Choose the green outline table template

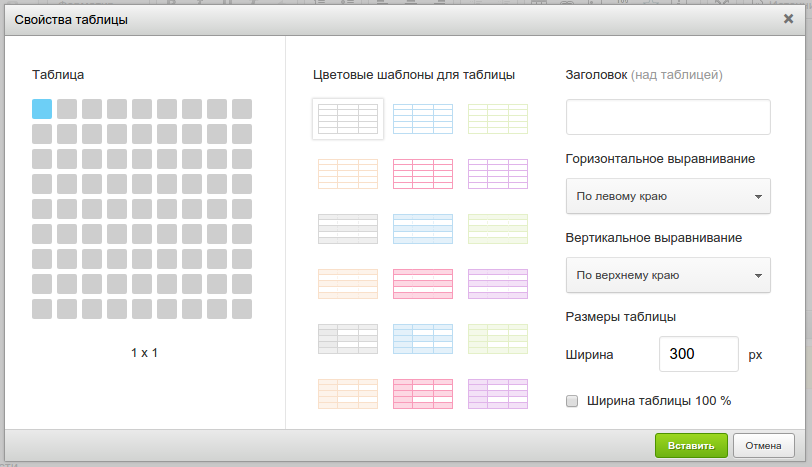498,119
